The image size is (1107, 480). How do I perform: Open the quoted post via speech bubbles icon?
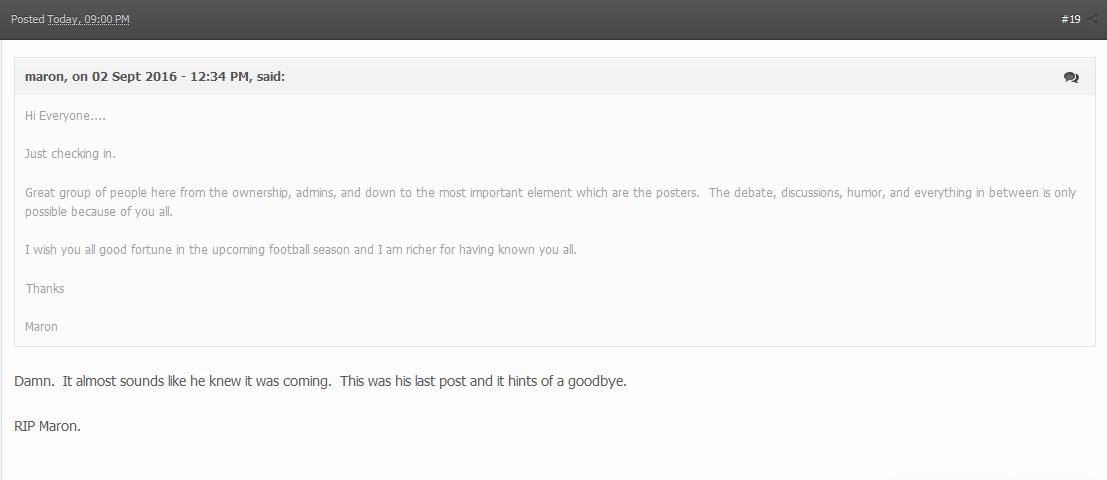click(1071, 77)
